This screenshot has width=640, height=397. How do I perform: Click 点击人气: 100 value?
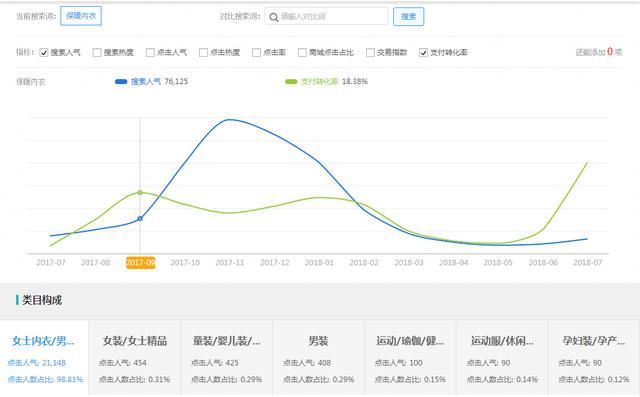pyautogui.click(x=399, y=363)
